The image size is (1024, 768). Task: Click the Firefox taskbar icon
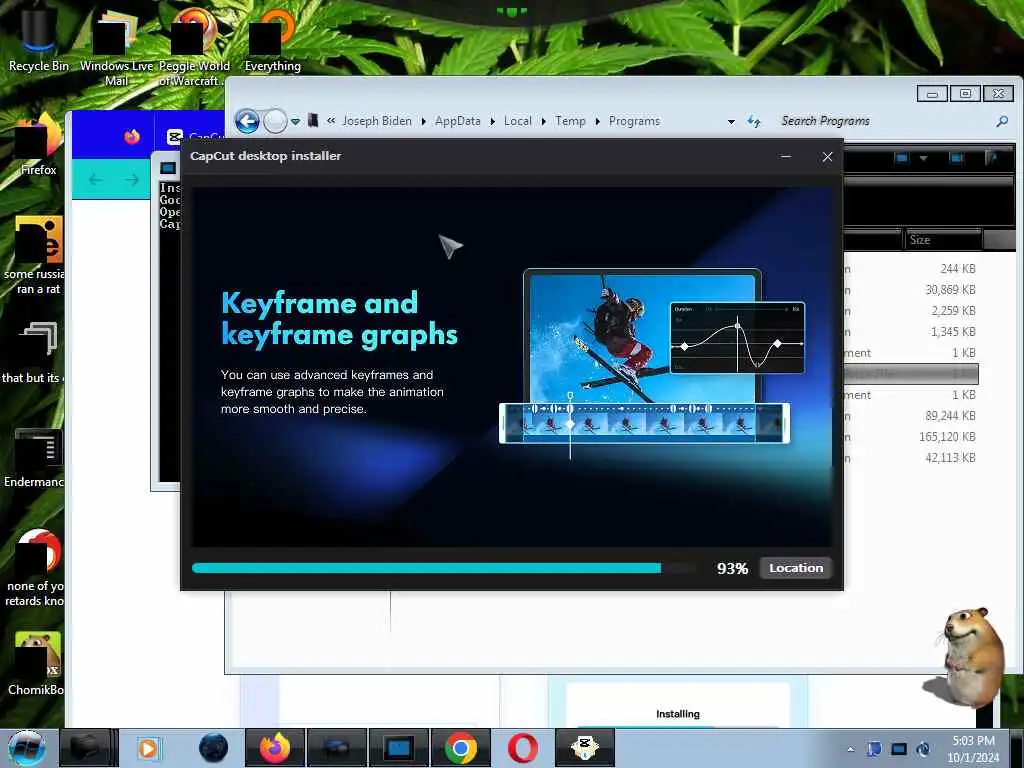click(274, 748)
